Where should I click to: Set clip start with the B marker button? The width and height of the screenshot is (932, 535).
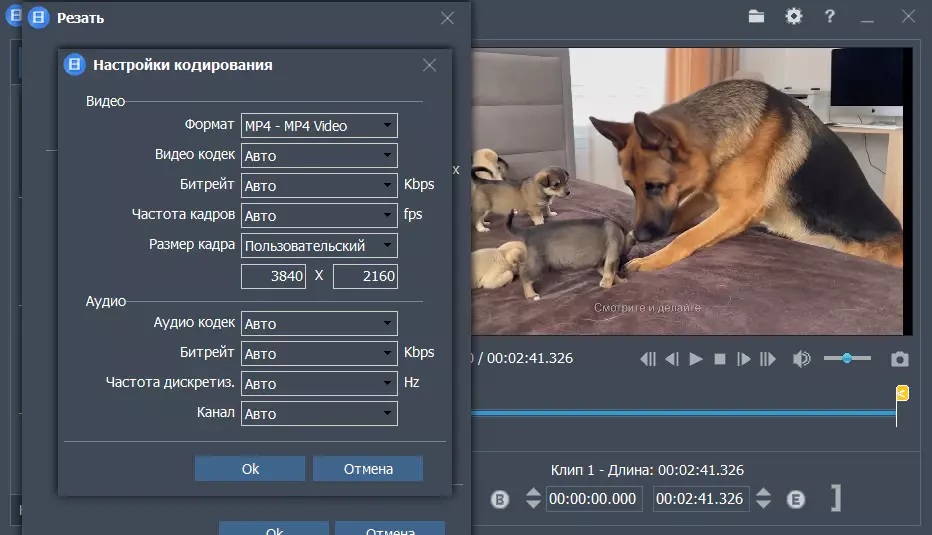(x=501, y=499)
